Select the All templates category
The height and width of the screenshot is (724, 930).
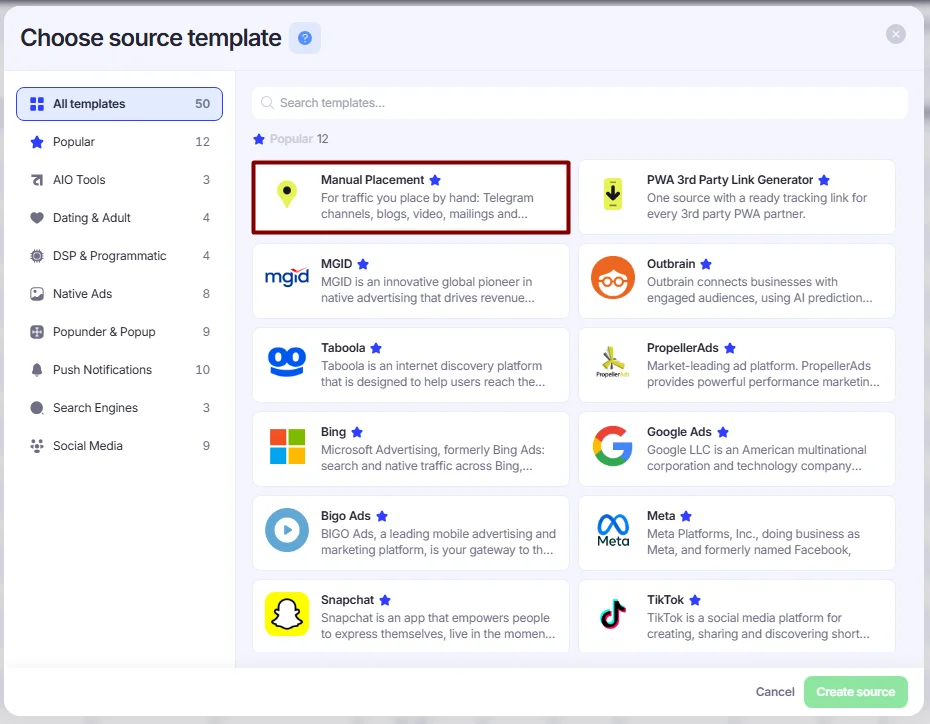119,104
